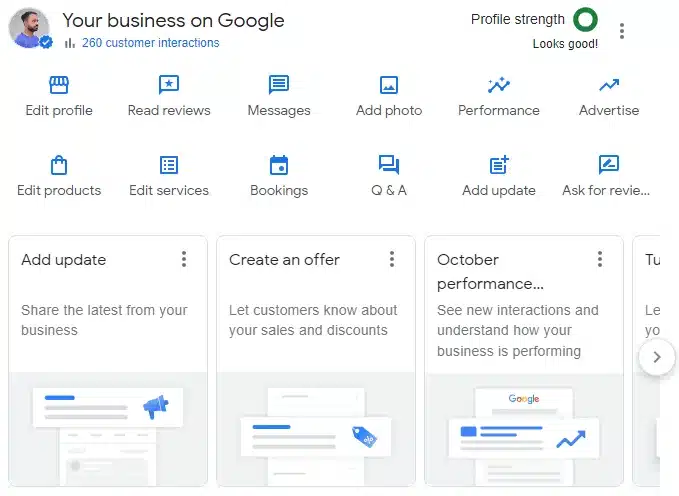The height and width of the screenshot is (496, 679).
Task: Select the Add photo icon
Action: click(x=389, y=85)
